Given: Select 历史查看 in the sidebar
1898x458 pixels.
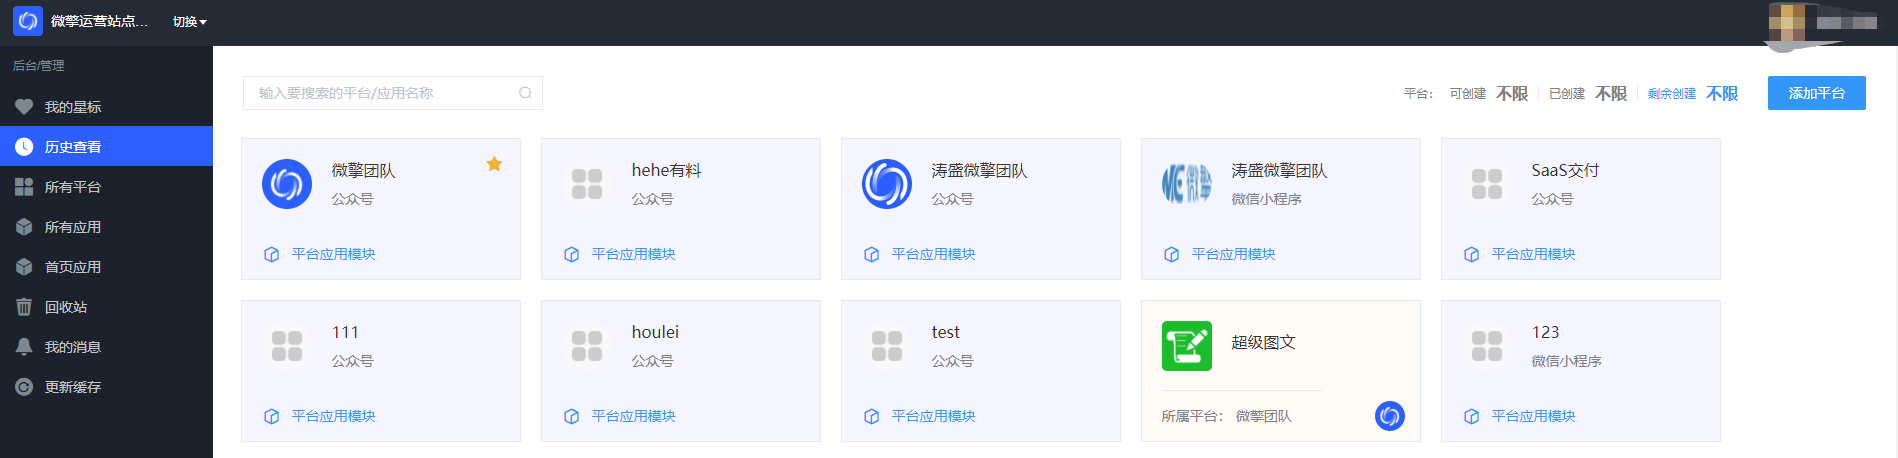Looking at the screenshot, I should (x=106, y=147).
